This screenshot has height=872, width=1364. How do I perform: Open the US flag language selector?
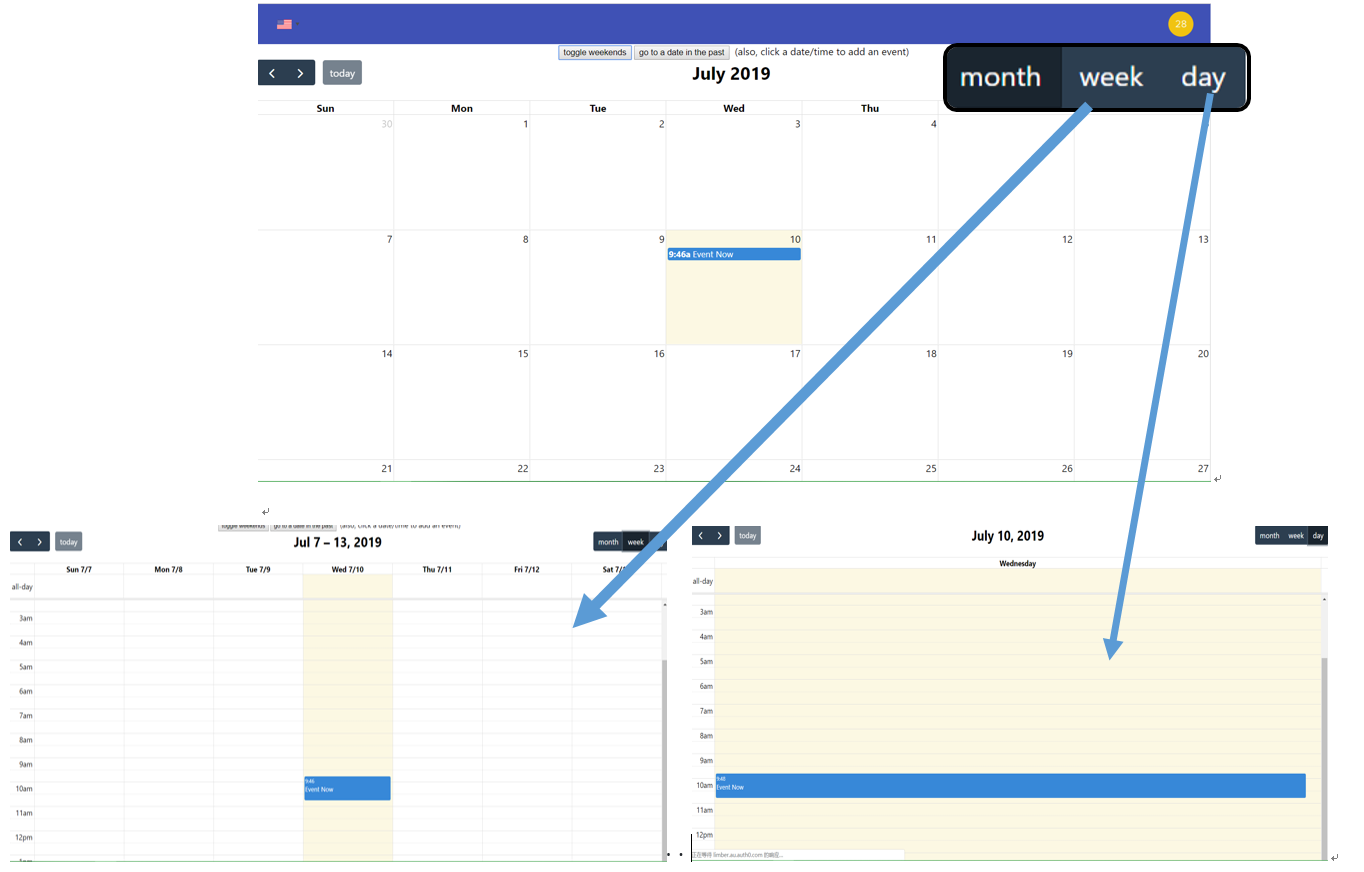(x=287, y=24)
